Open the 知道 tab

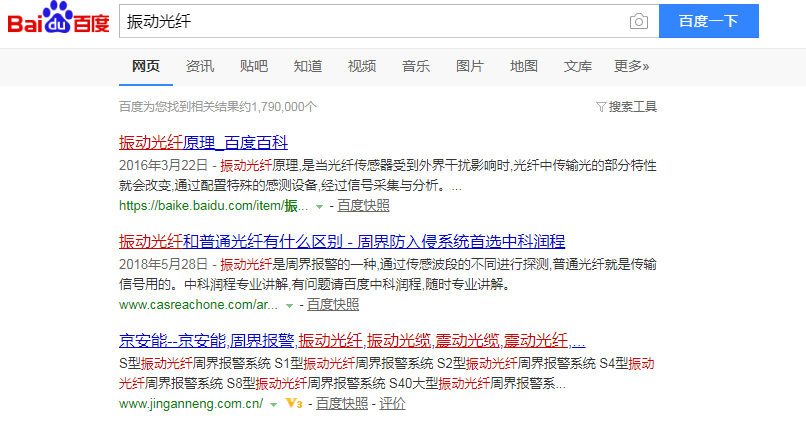coord(307,66)
